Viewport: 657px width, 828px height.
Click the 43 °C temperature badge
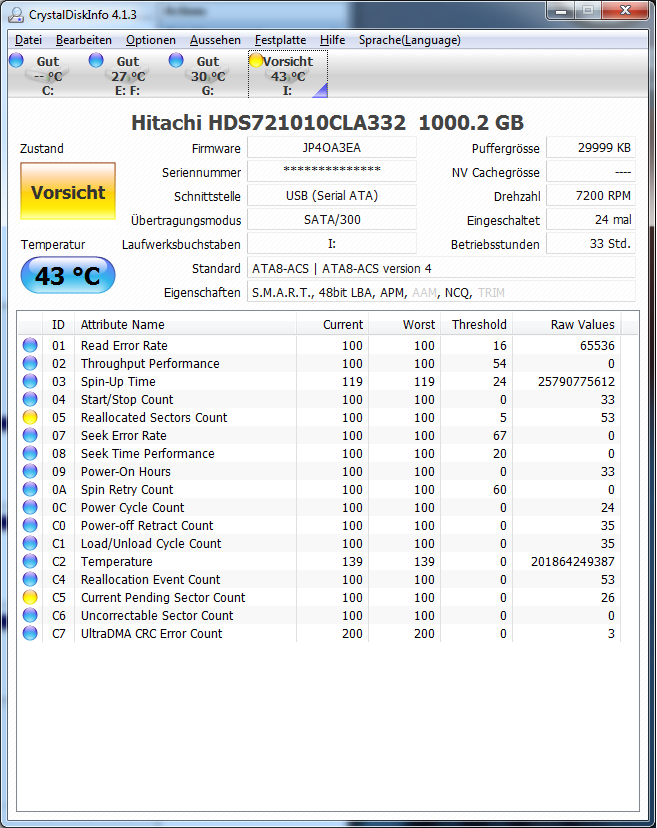coord(68,275)
